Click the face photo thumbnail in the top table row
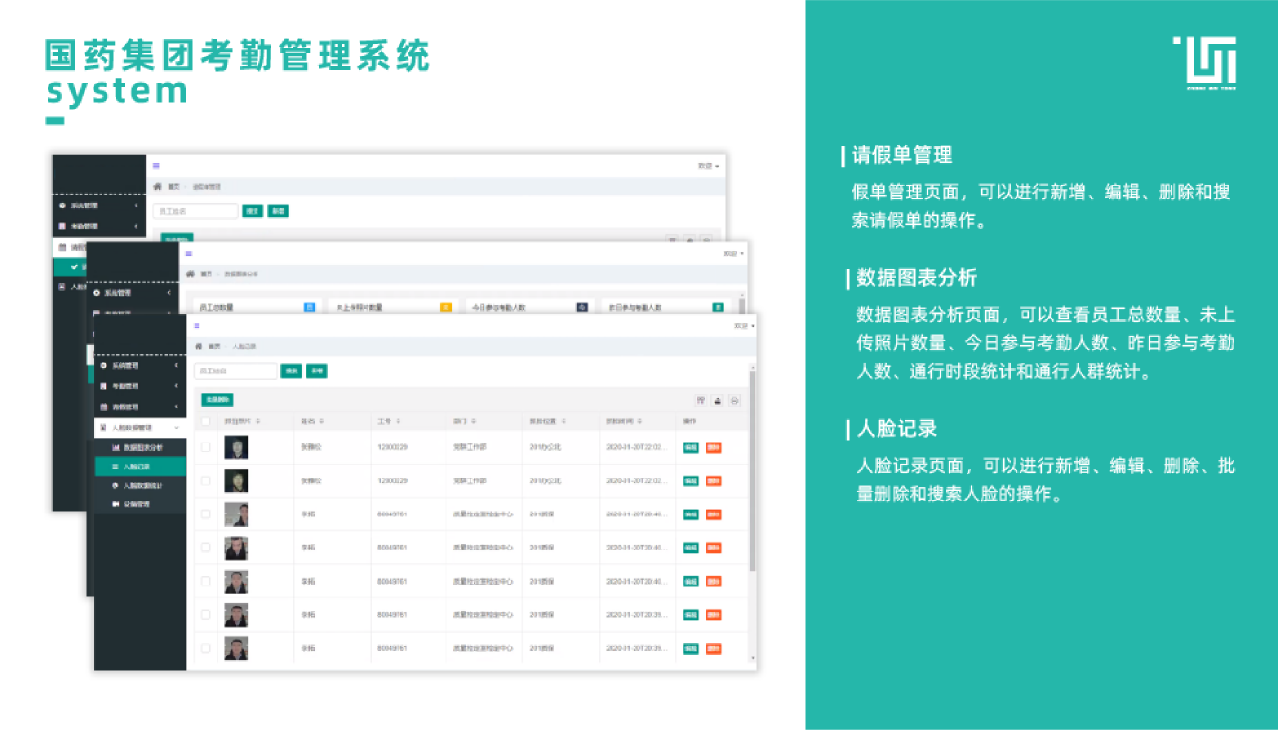This screenshot has height=730, width=1278. tap(236, 447)
